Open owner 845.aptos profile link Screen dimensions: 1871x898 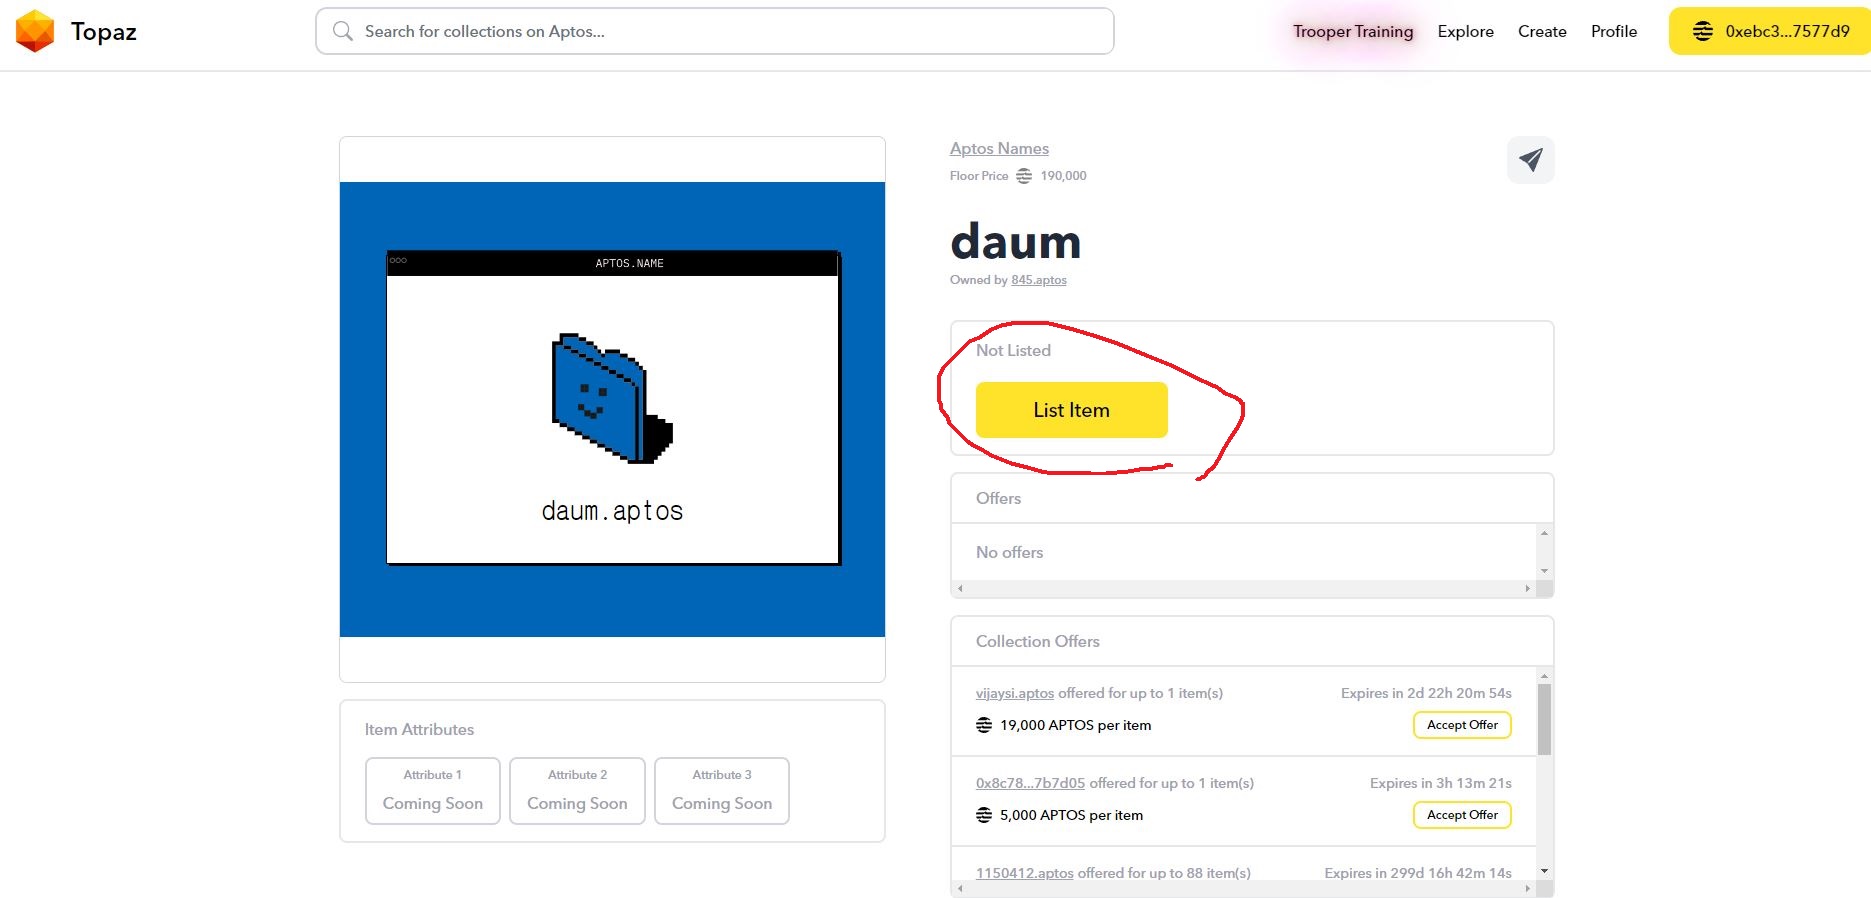(1039, 280)
